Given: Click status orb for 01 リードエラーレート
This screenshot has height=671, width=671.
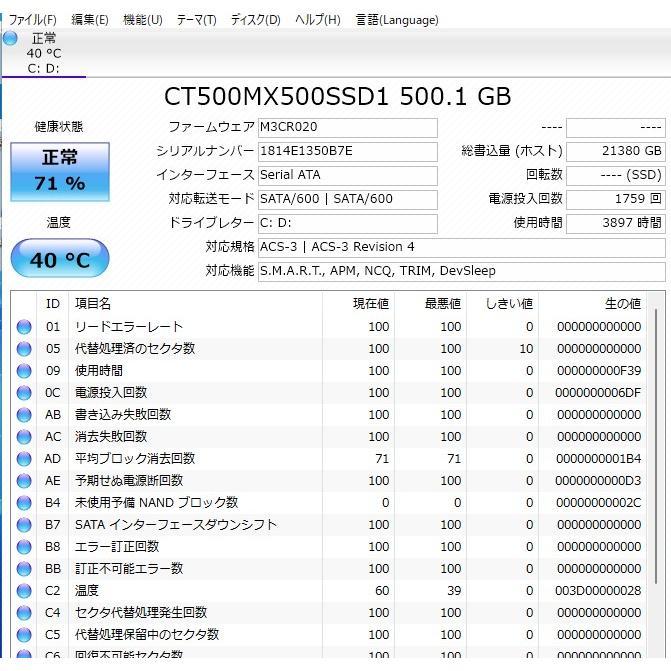Looking at the screenshot, I should pos(24,327).
